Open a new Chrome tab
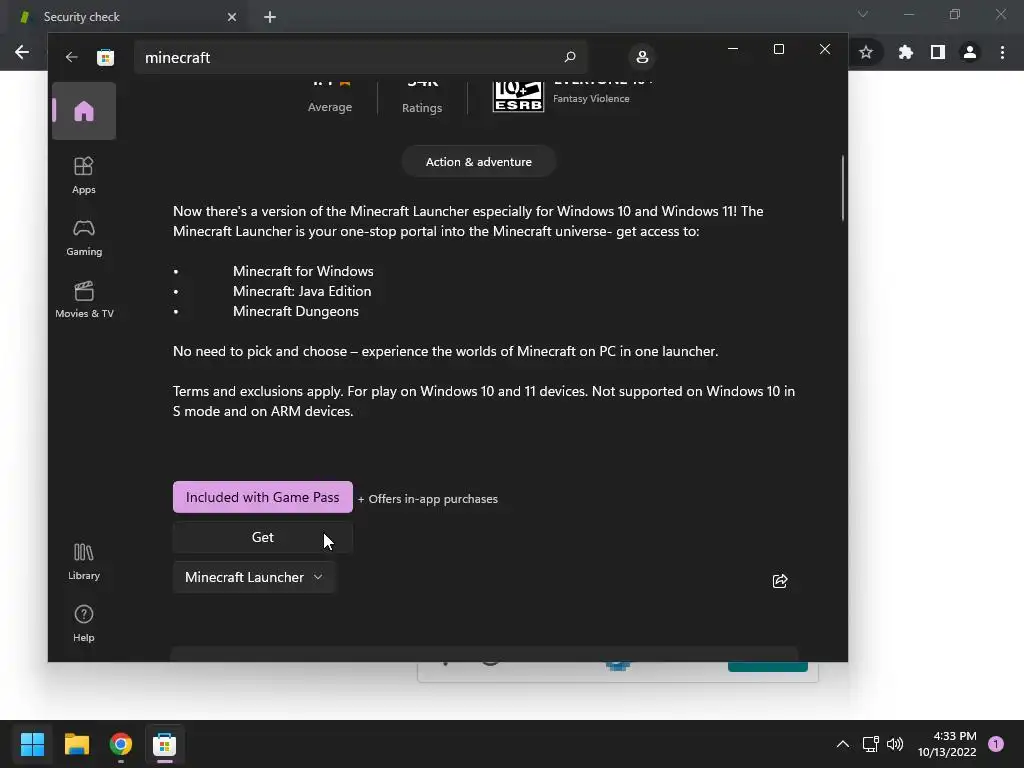Viewport: 1024px width, 768px height. coord(270,17)
